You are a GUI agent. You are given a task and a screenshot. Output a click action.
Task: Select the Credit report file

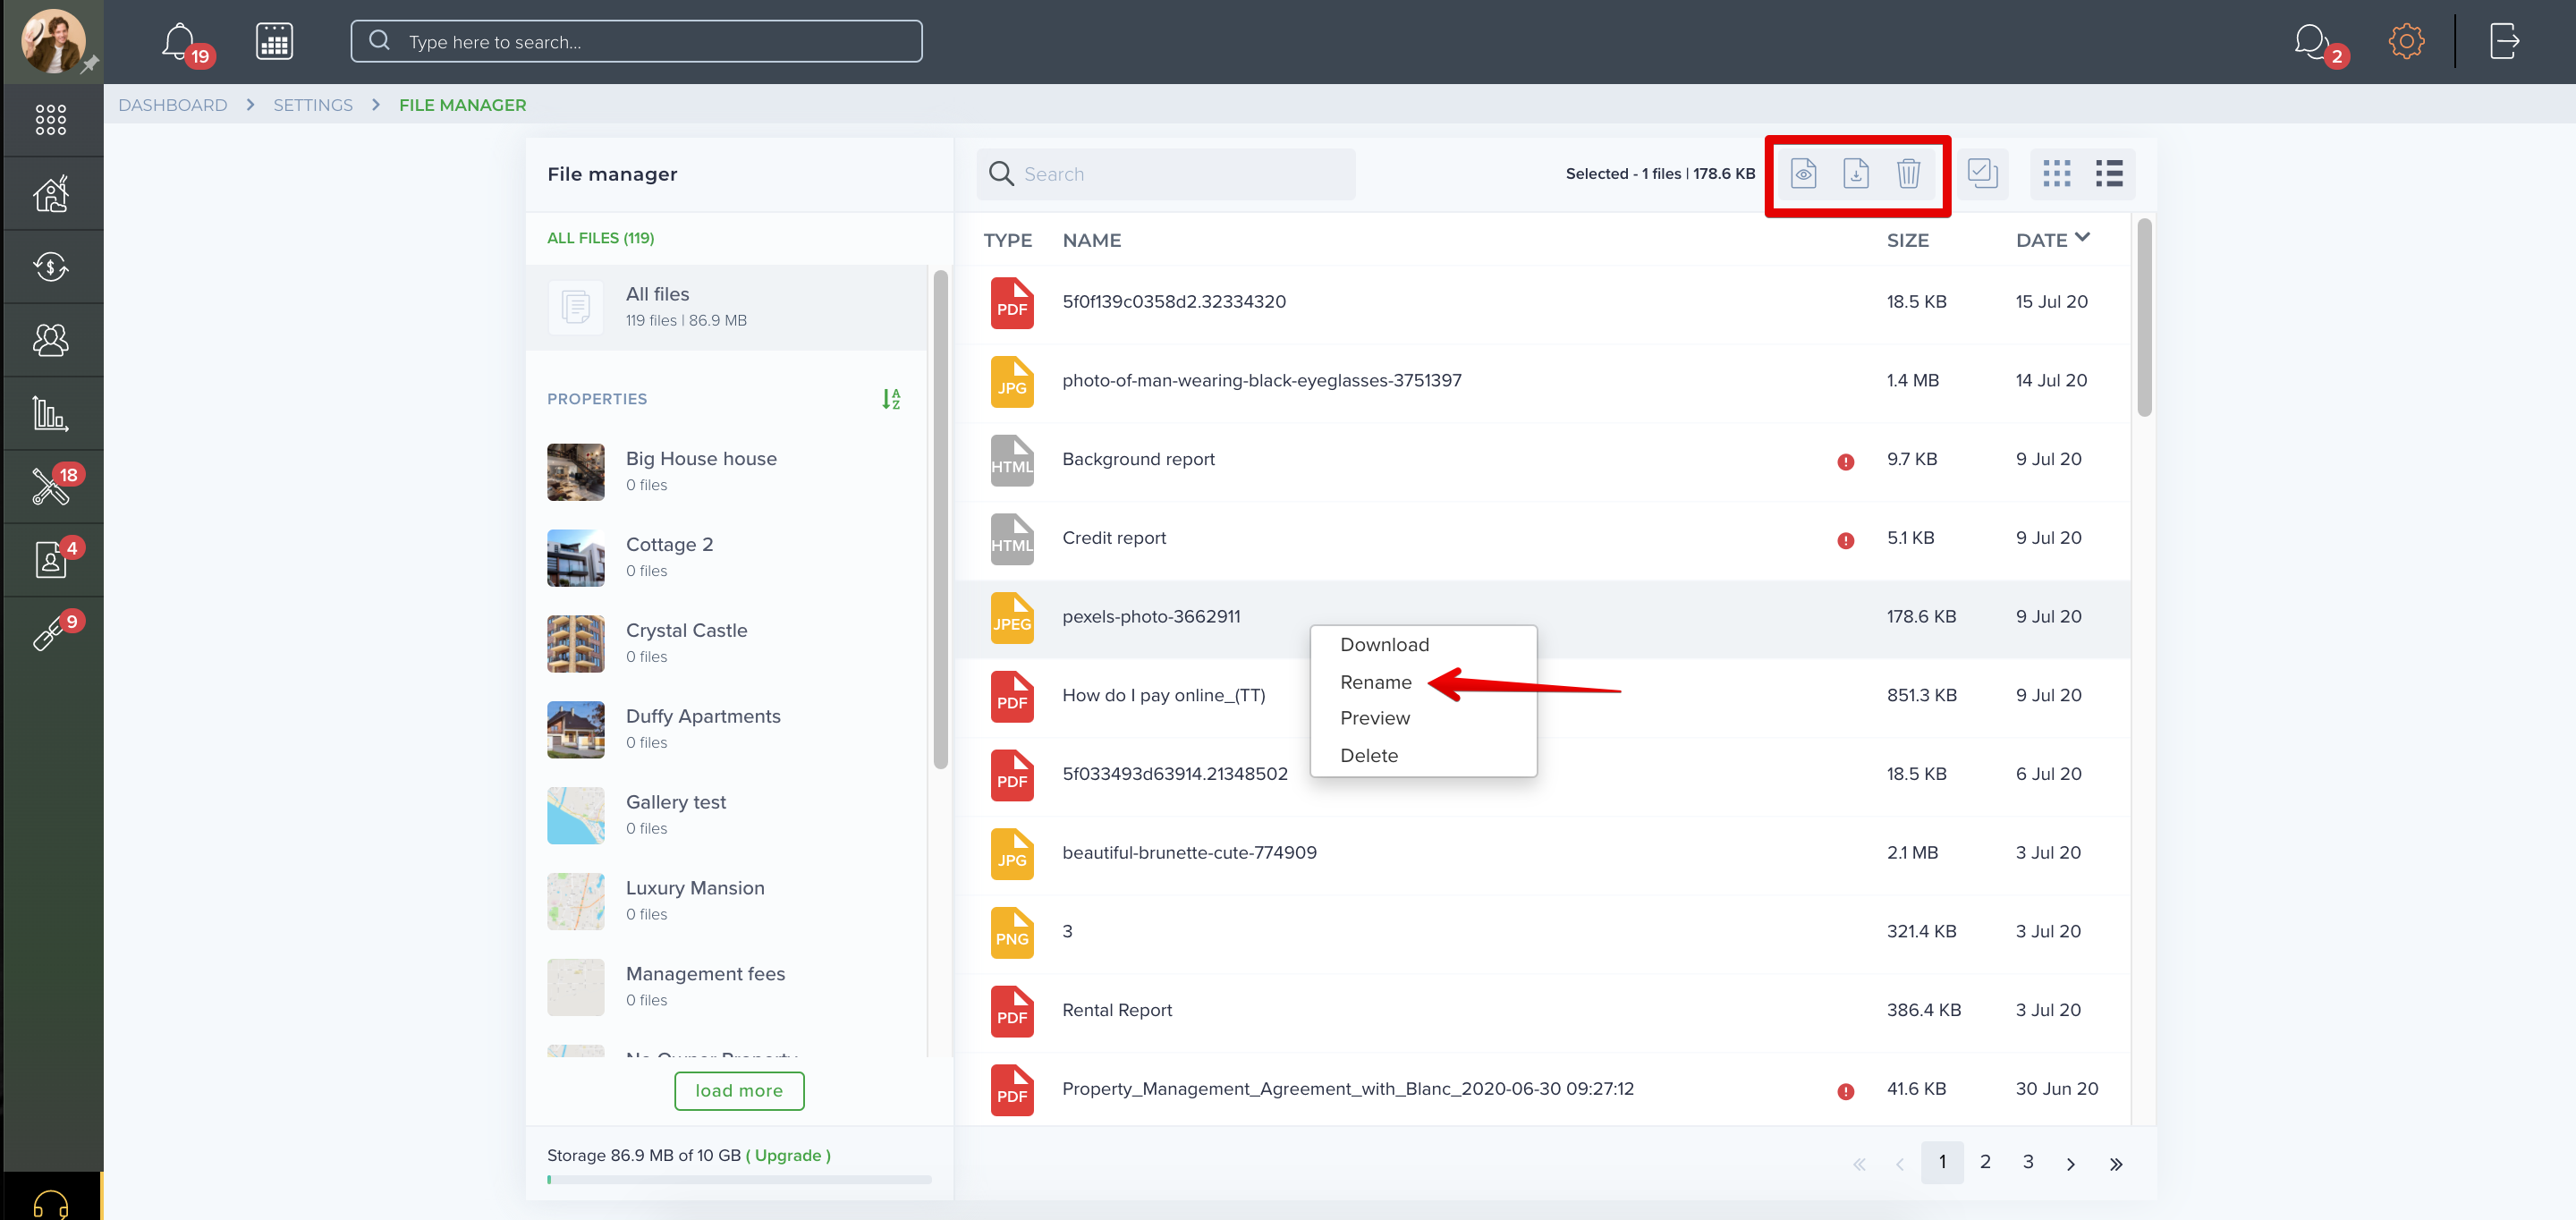point(1543,540)
